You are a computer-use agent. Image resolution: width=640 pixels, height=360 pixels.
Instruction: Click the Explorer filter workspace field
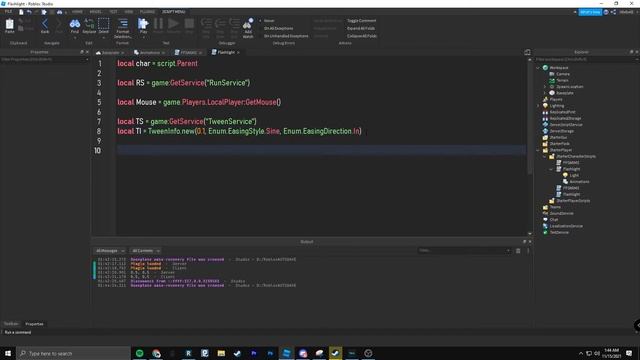(x=586, y=59)
